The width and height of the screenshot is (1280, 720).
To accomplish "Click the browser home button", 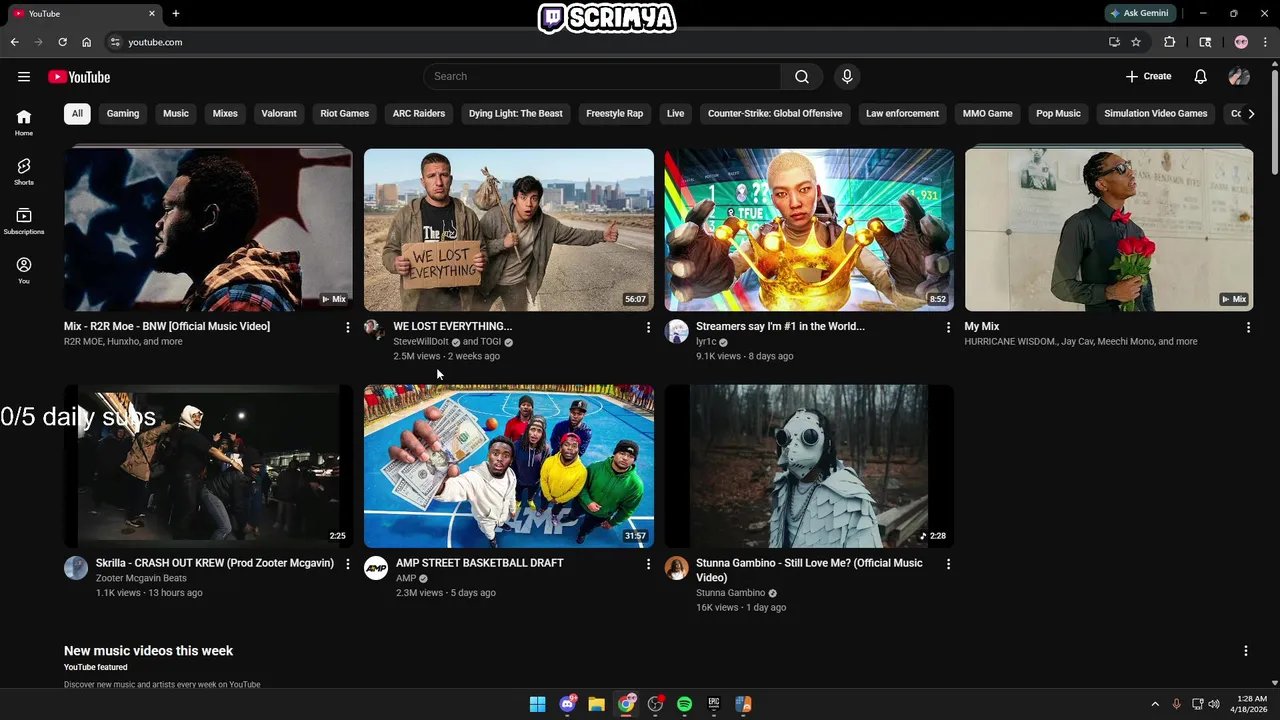I will (87, 42).
